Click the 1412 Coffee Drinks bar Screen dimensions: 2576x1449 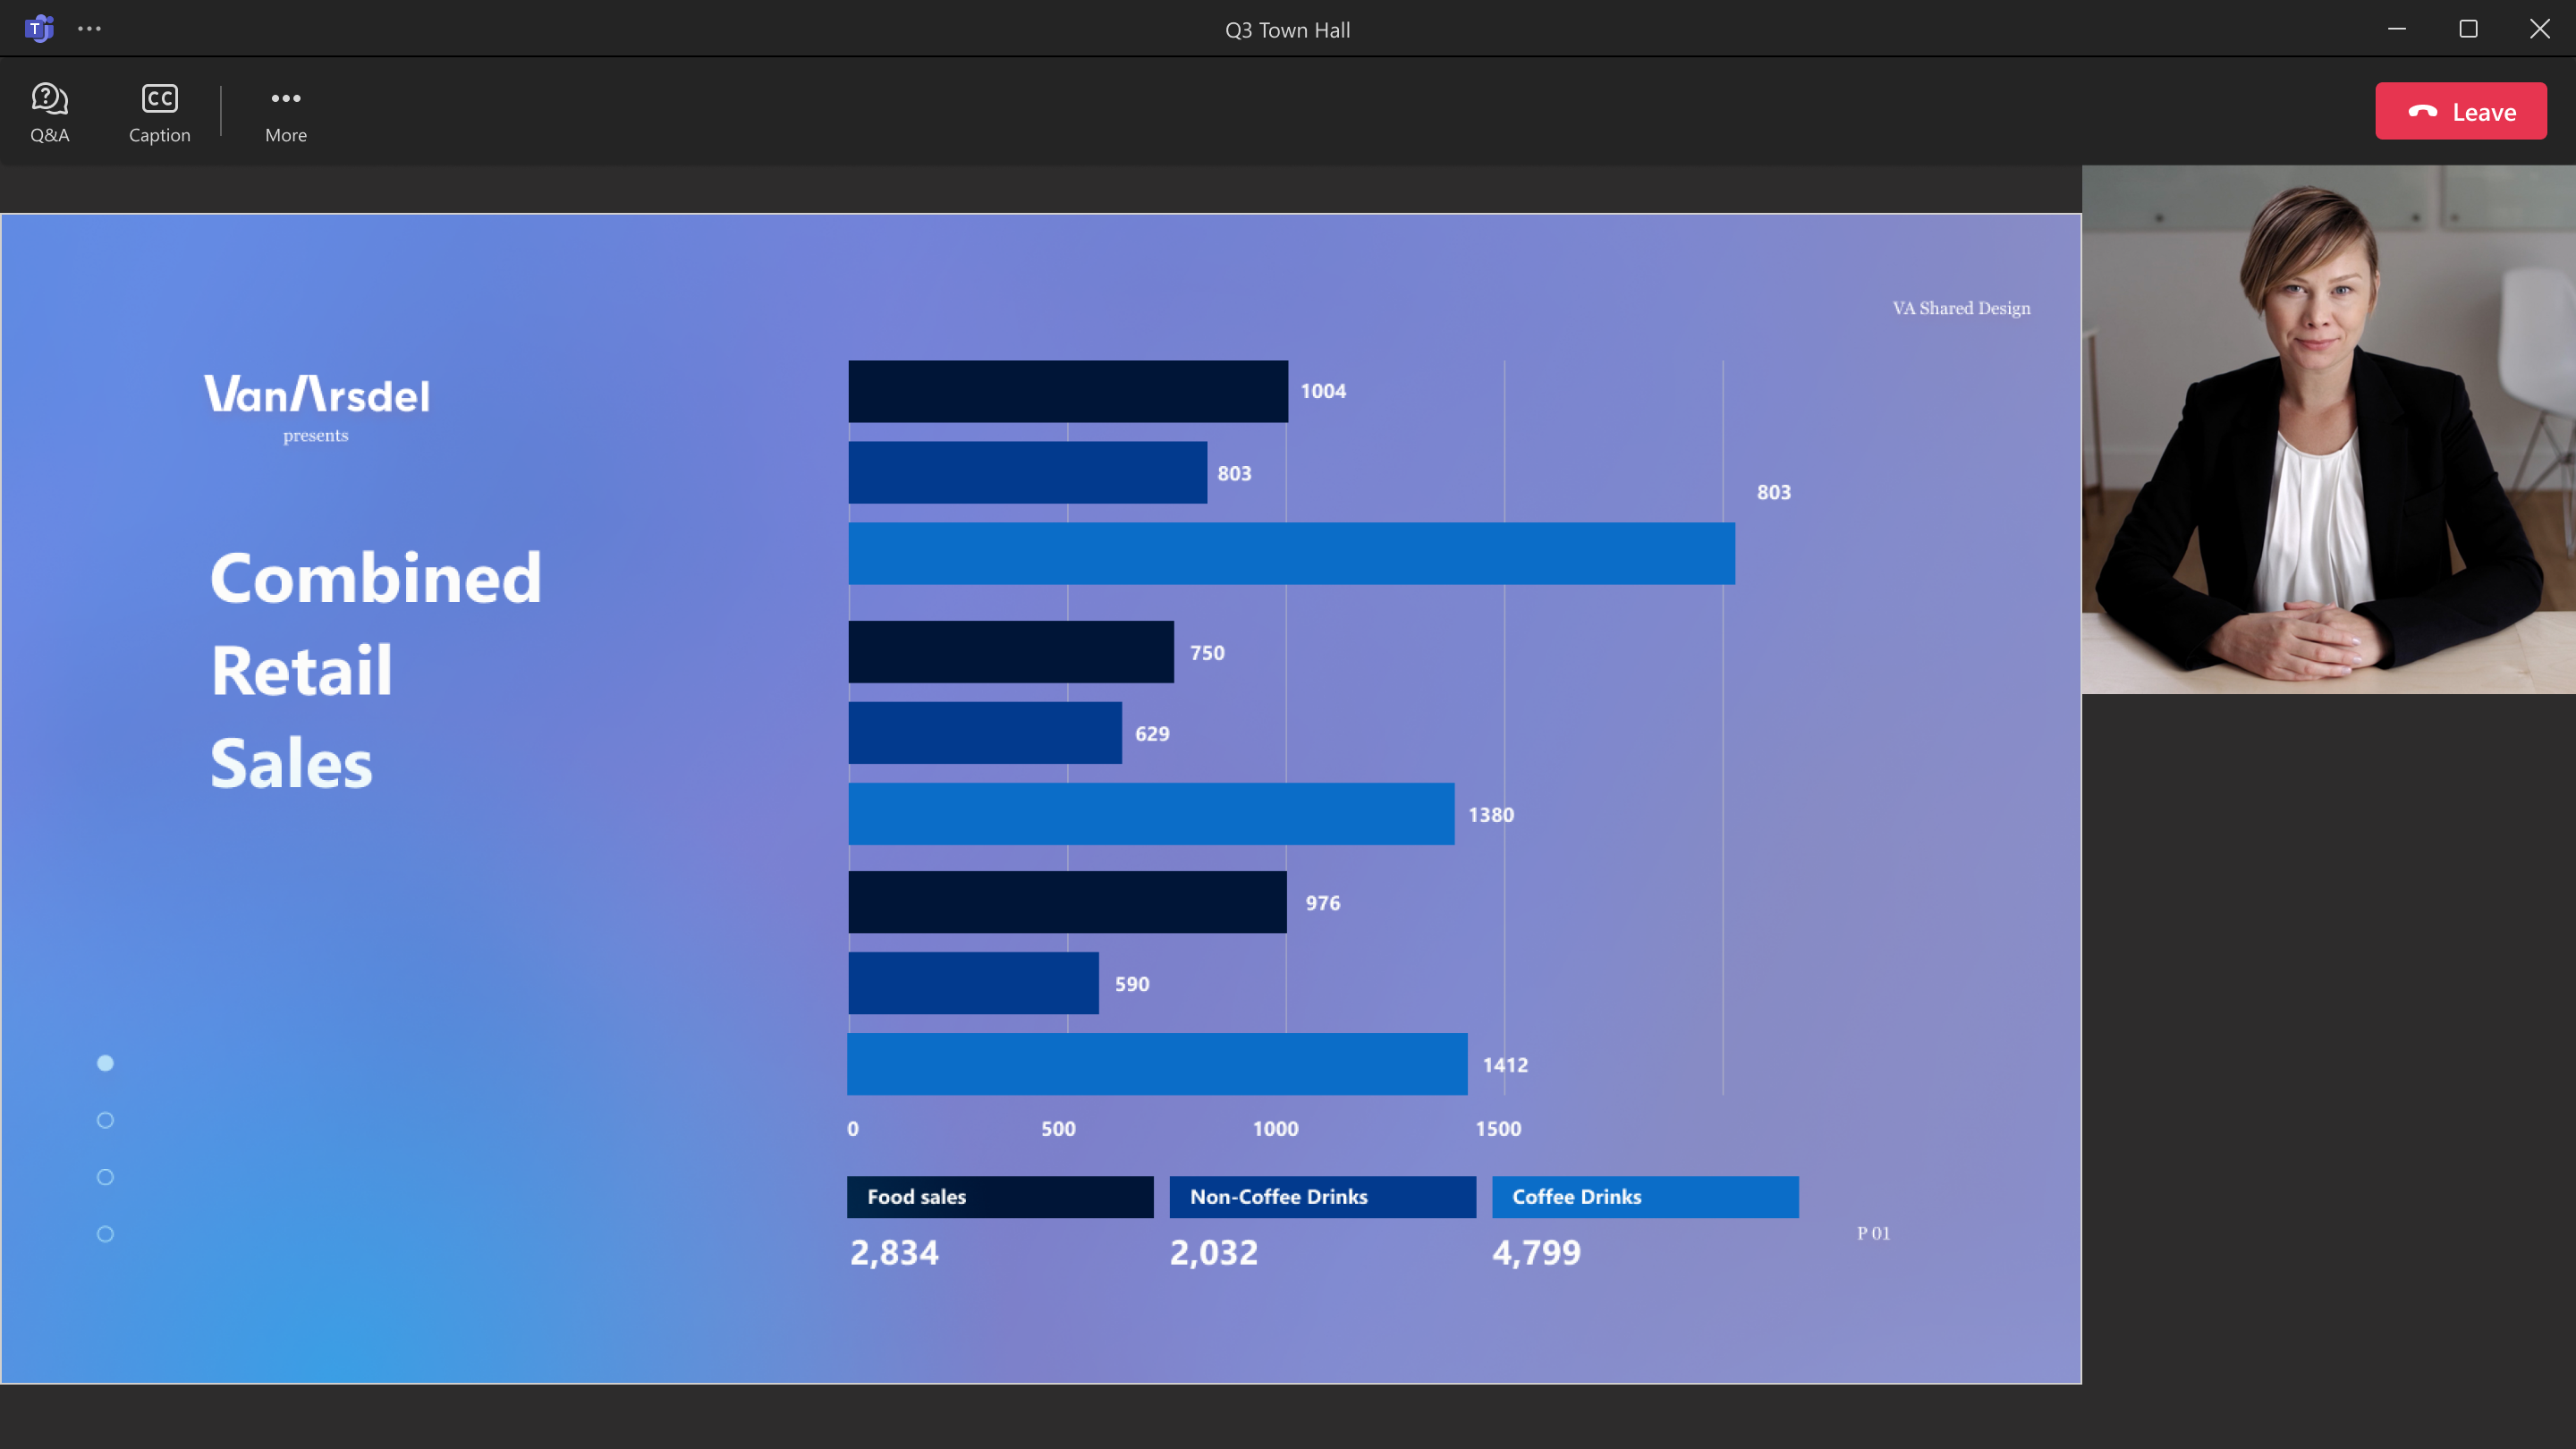(x=1157, y=1064)
